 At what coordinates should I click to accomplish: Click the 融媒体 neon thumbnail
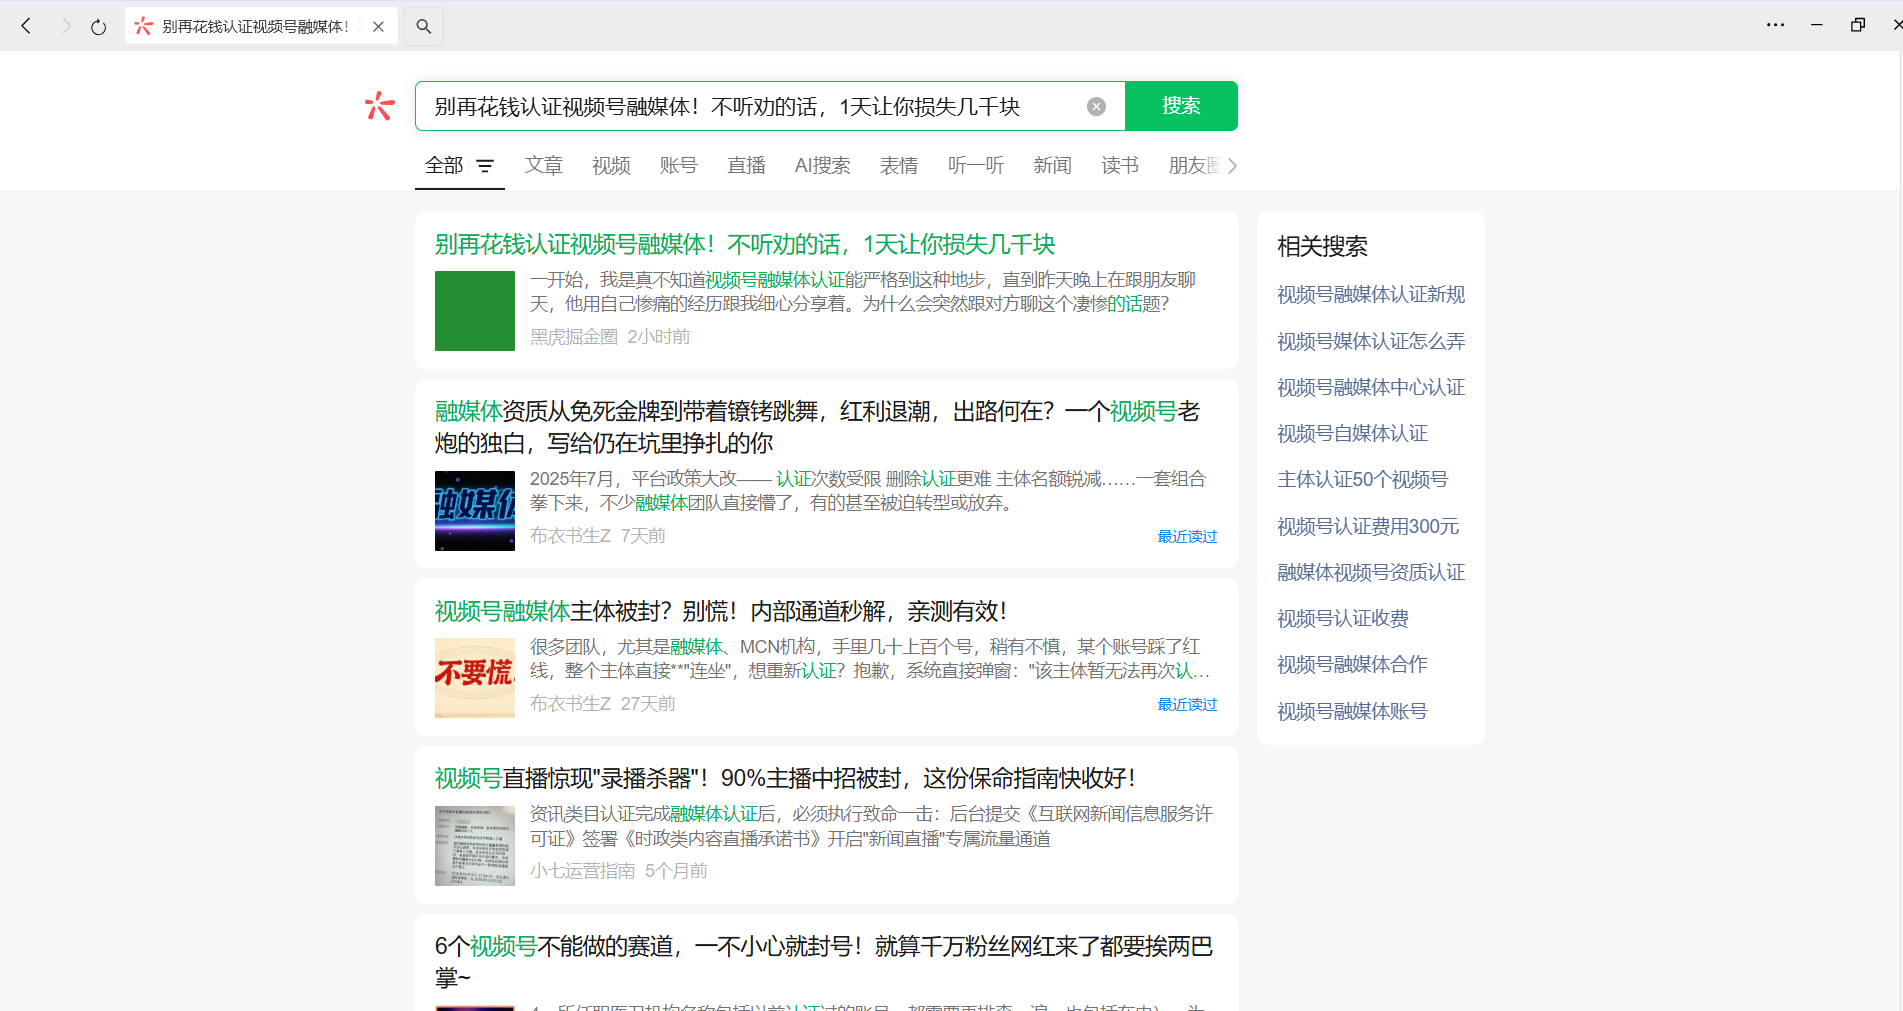475,511
